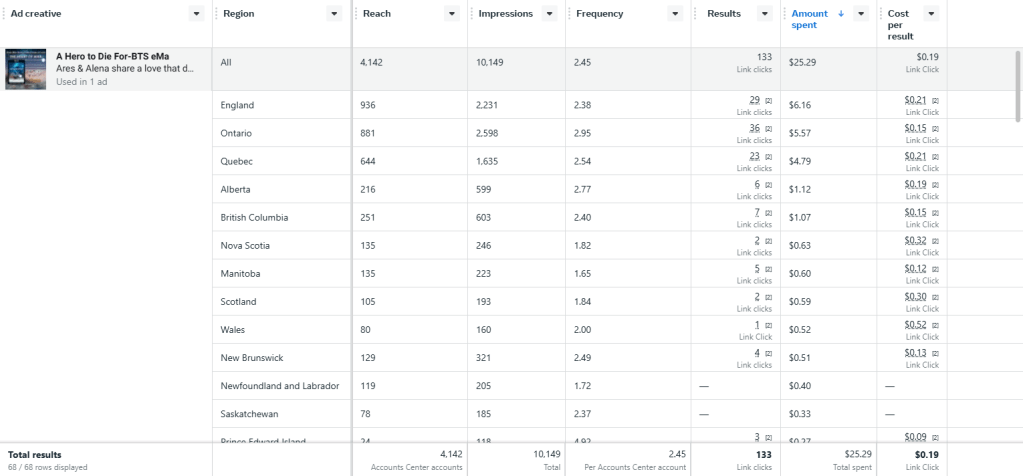Click the icon next to Manitoba's 5 results

(x=769, y=269)
